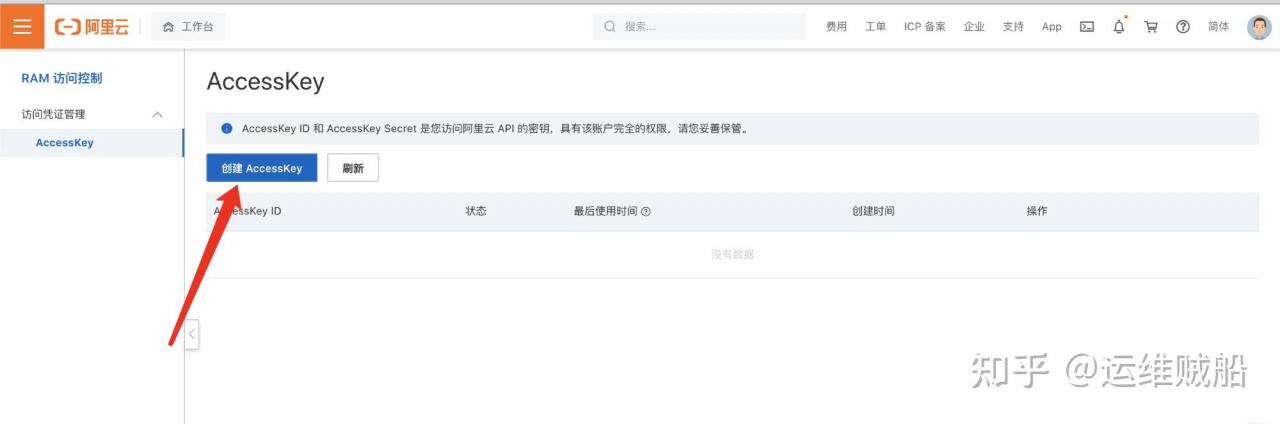The width and height of the screenshot is (1280, 424).
Task: Open the user avatar menu
Action: [1259, 27]
